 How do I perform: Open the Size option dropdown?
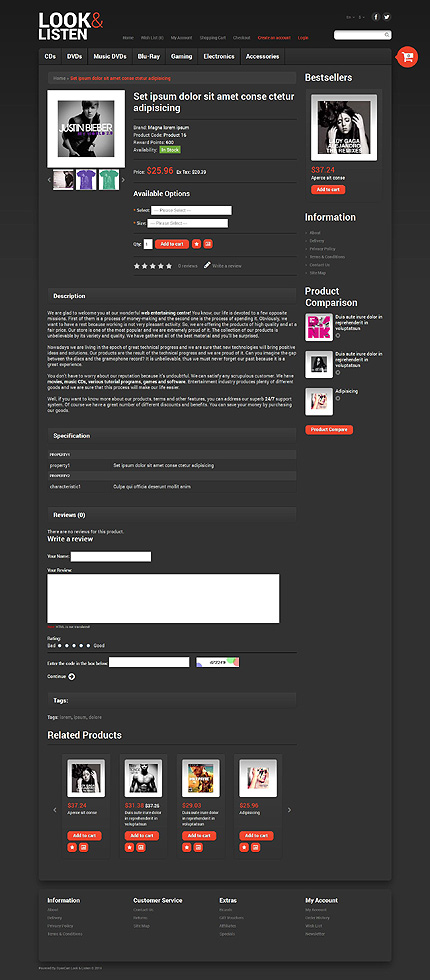tap(188, 223)
